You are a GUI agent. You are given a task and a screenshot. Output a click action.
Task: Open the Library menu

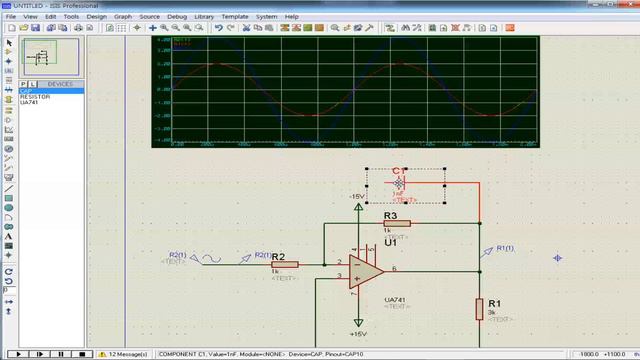(204, 17)
